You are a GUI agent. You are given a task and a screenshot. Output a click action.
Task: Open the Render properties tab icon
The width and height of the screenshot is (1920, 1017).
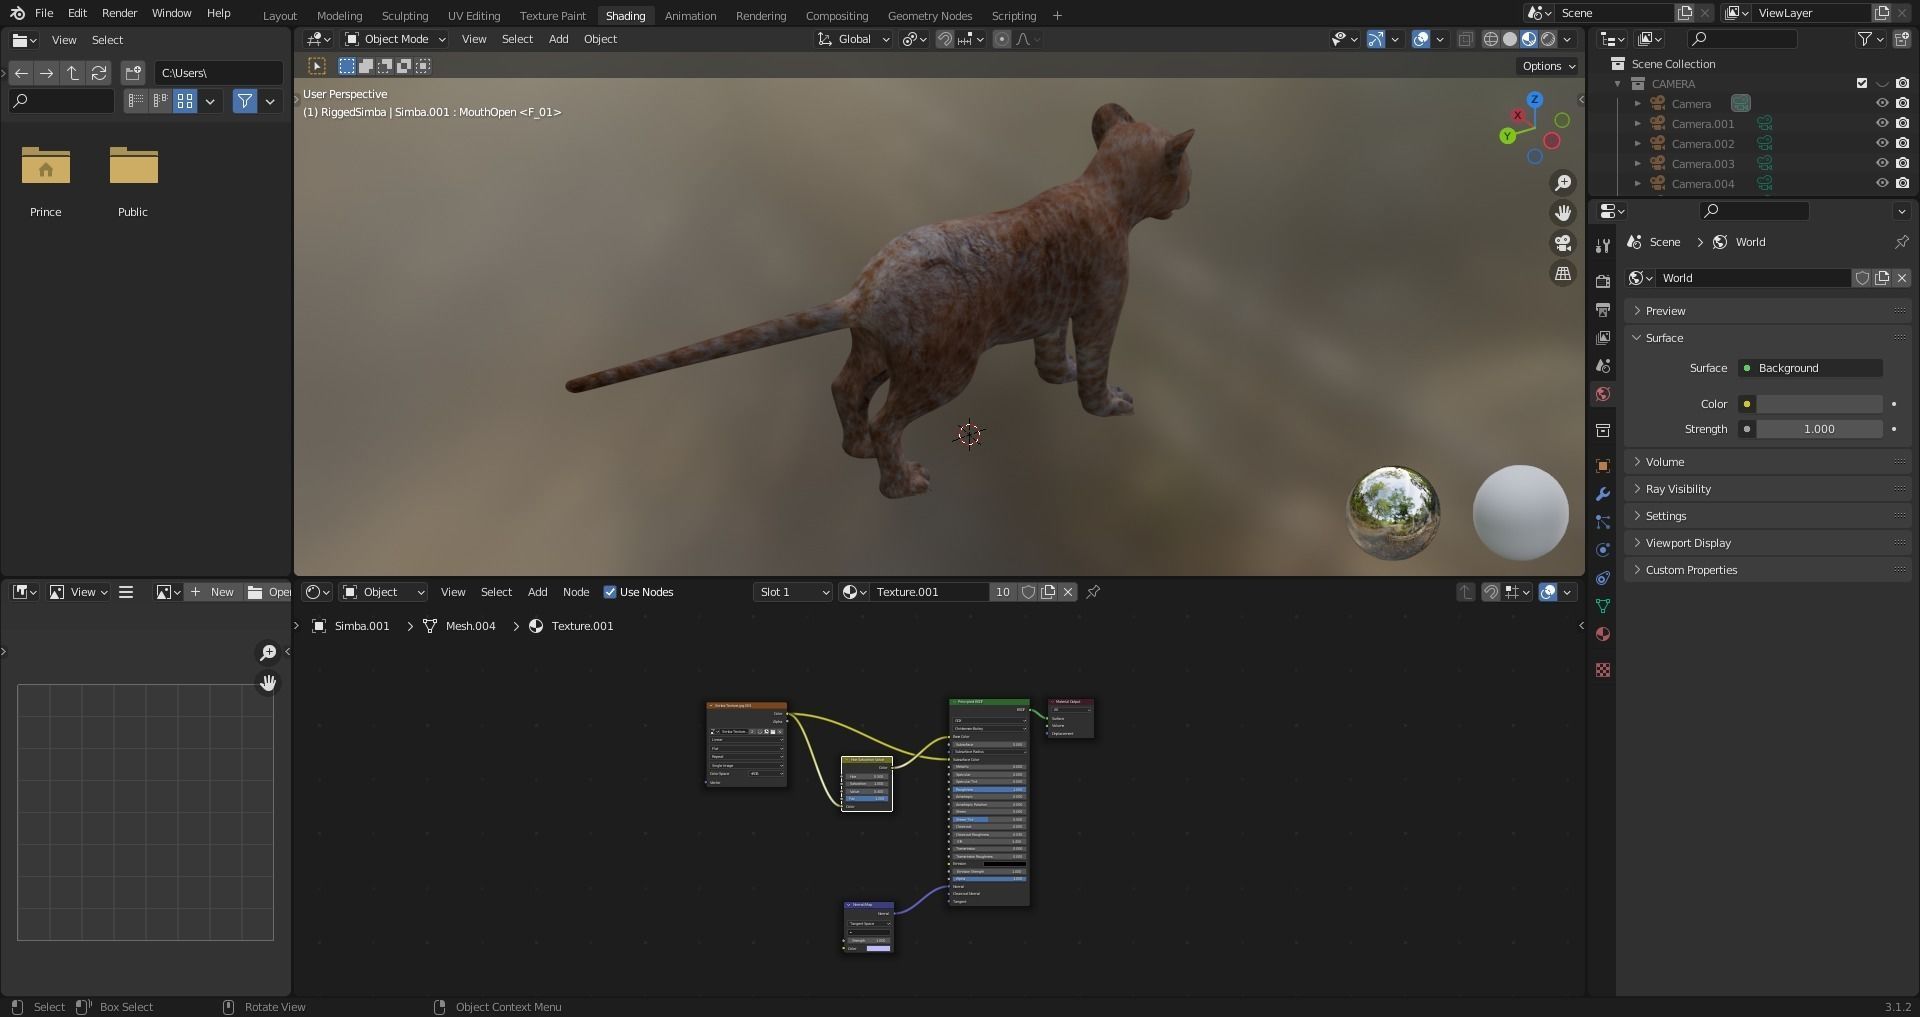(x=1603, y=281)
